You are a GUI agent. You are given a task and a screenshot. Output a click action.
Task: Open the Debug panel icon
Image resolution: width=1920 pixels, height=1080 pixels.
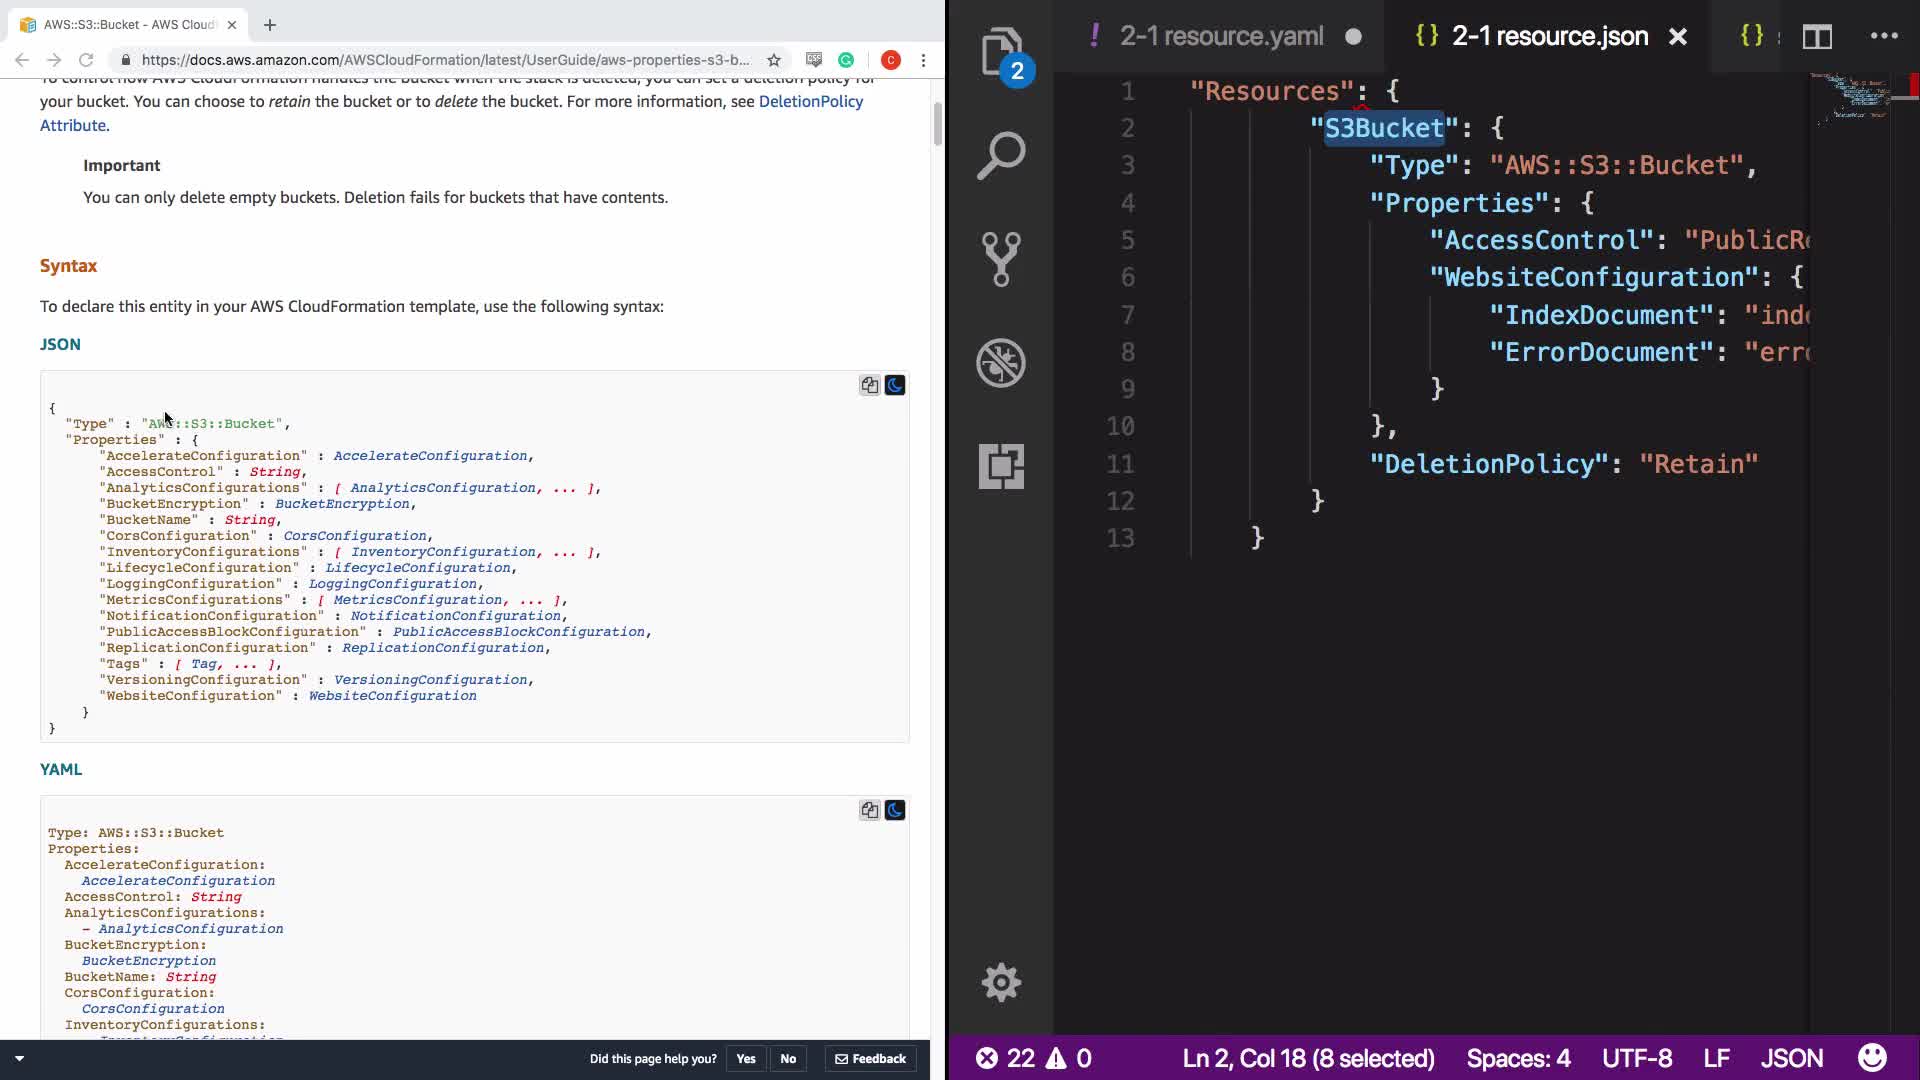1000,362
